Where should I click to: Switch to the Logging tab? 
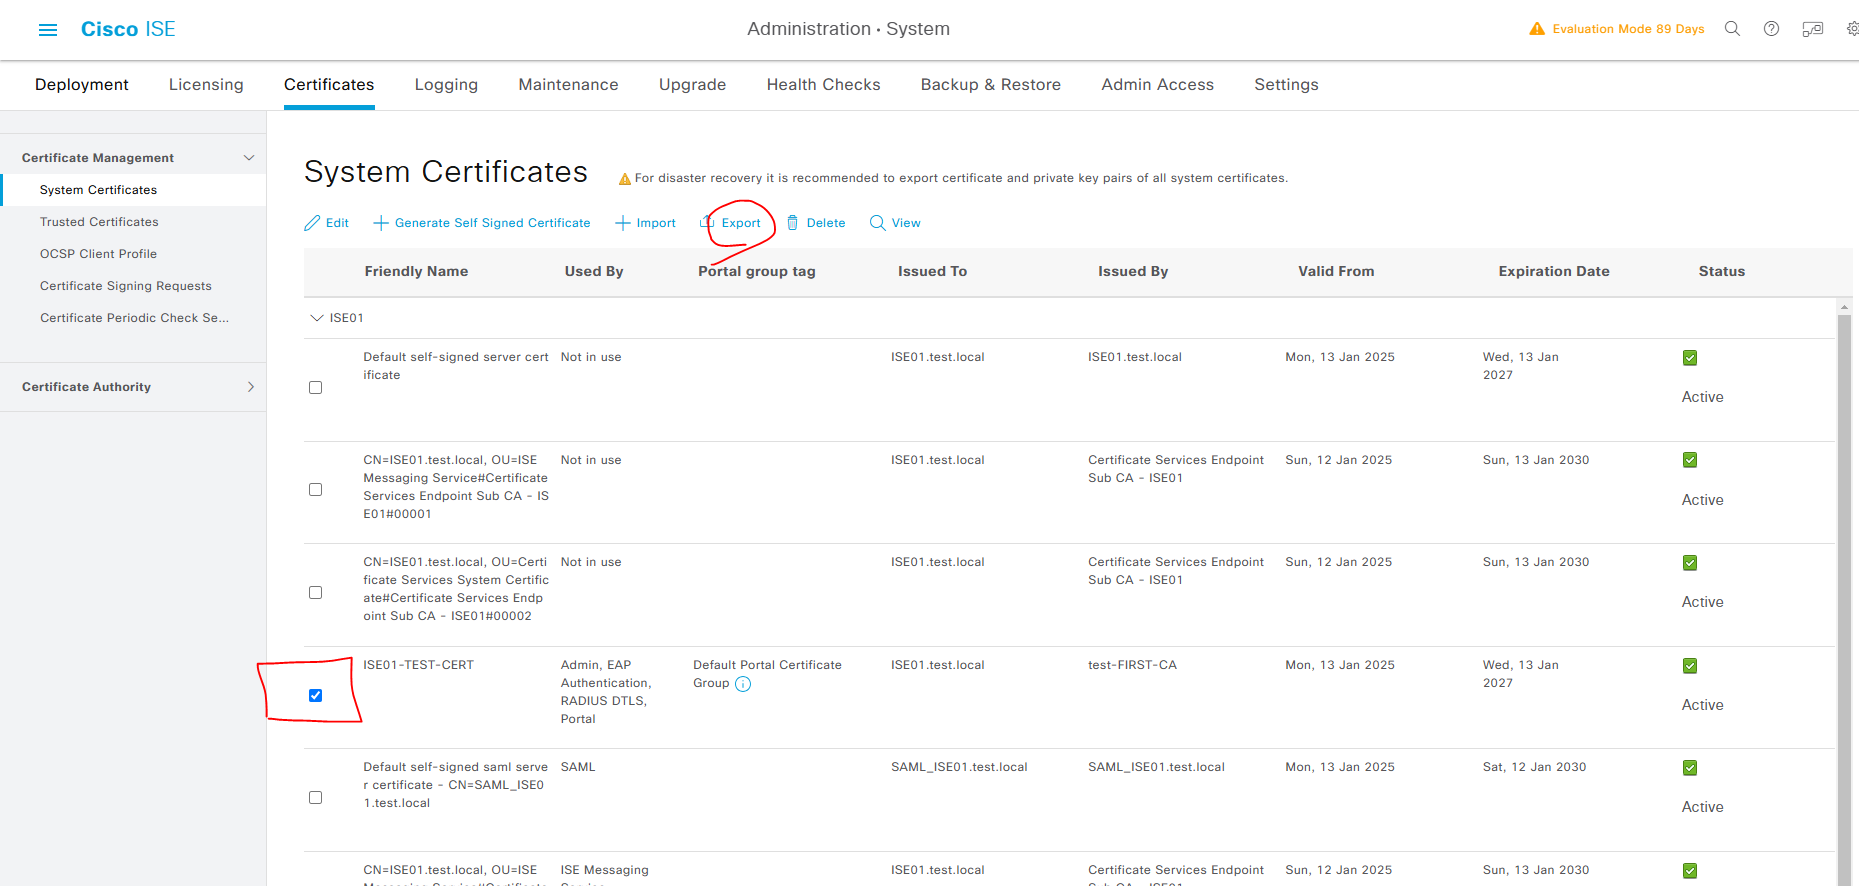pos(446,85)
